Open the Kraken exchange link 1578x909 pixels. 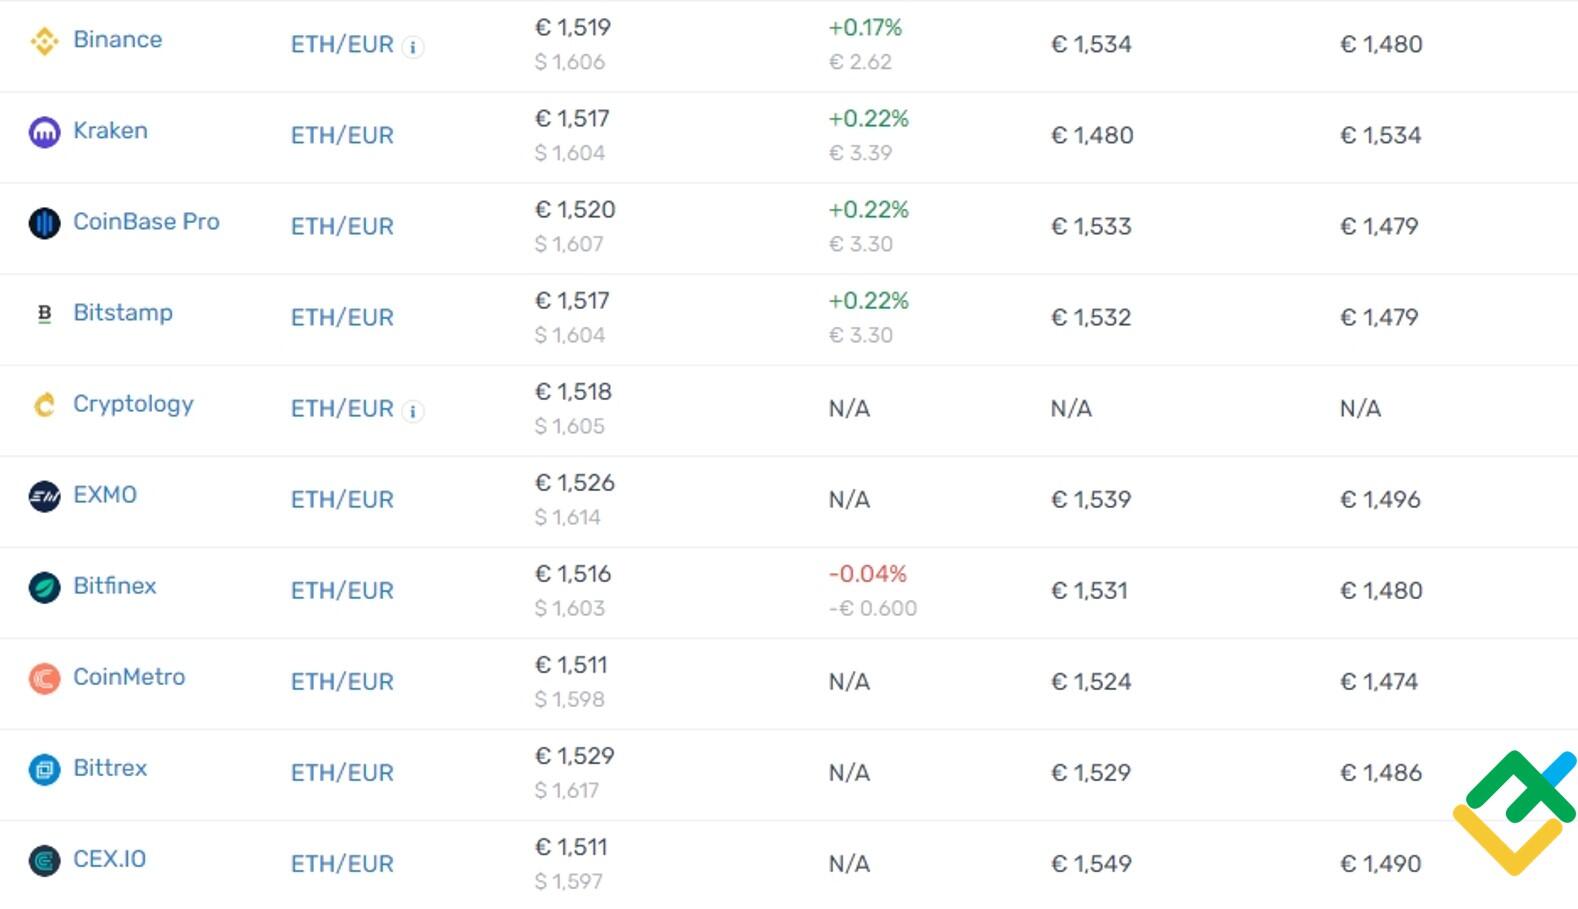pos(110,131)
